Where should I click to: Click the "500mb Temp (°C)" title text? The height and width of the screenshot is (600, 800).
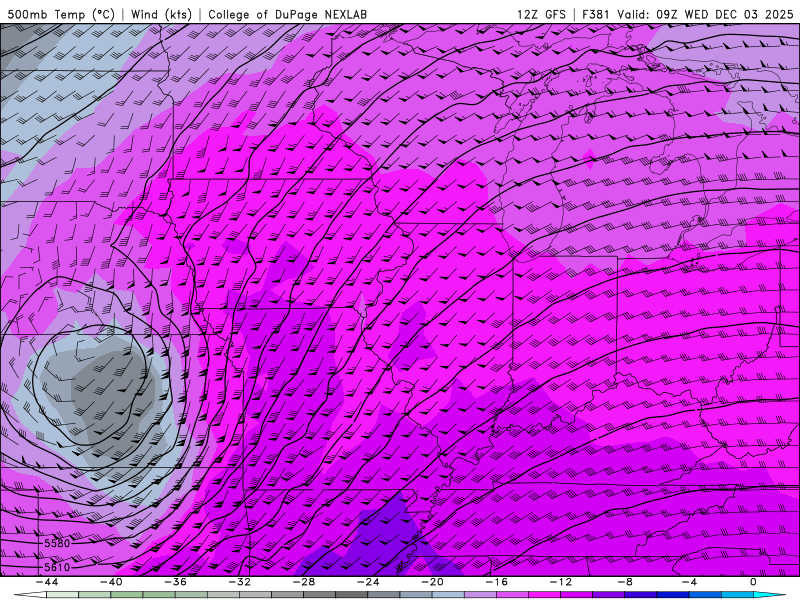pyautogui.click(x=61, y=14)
